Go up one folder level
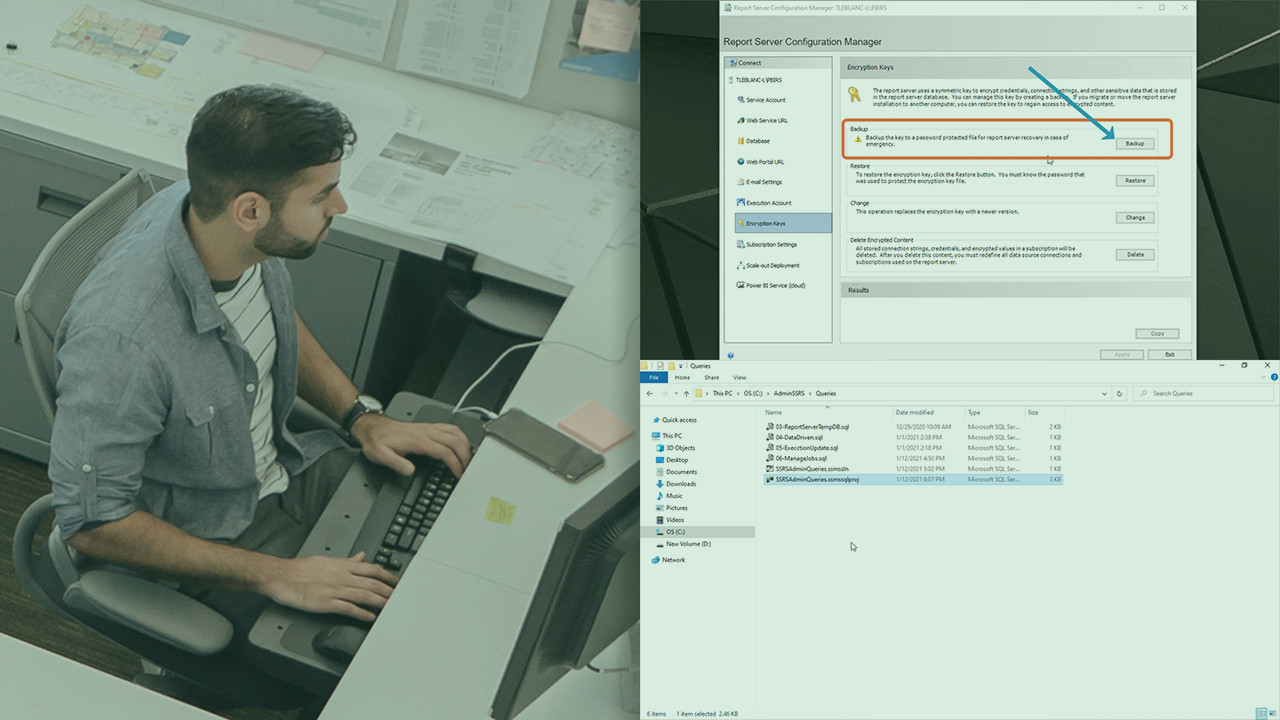The width and height of the screenshot is (1280, 720). point(686,393)
